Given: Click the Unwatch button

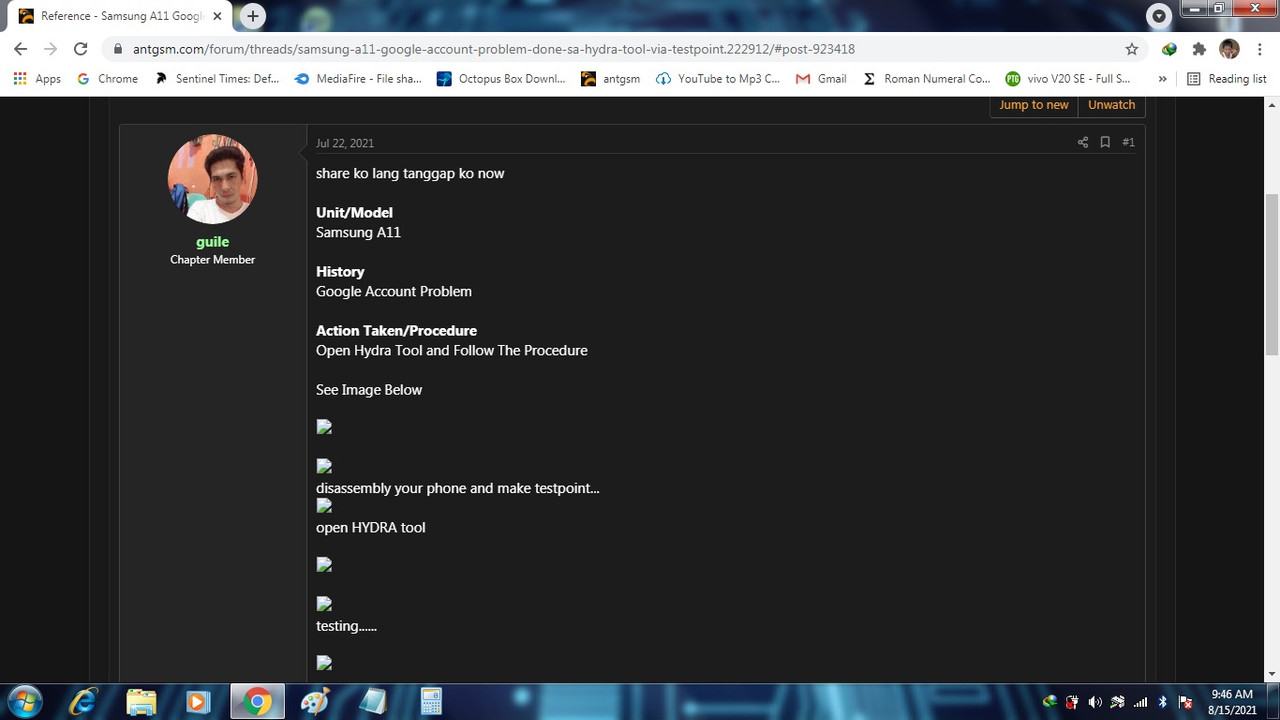Looking at the screenshot, I should (1111, 105).
